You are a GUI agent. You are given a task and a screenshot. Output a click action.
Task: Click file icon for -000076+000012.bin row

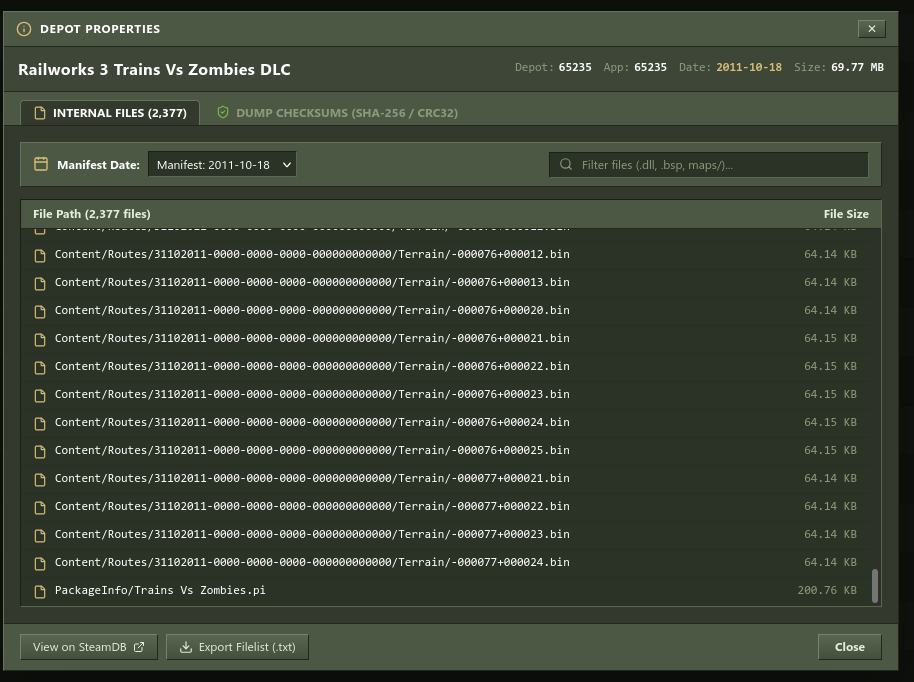coord(40,255)
